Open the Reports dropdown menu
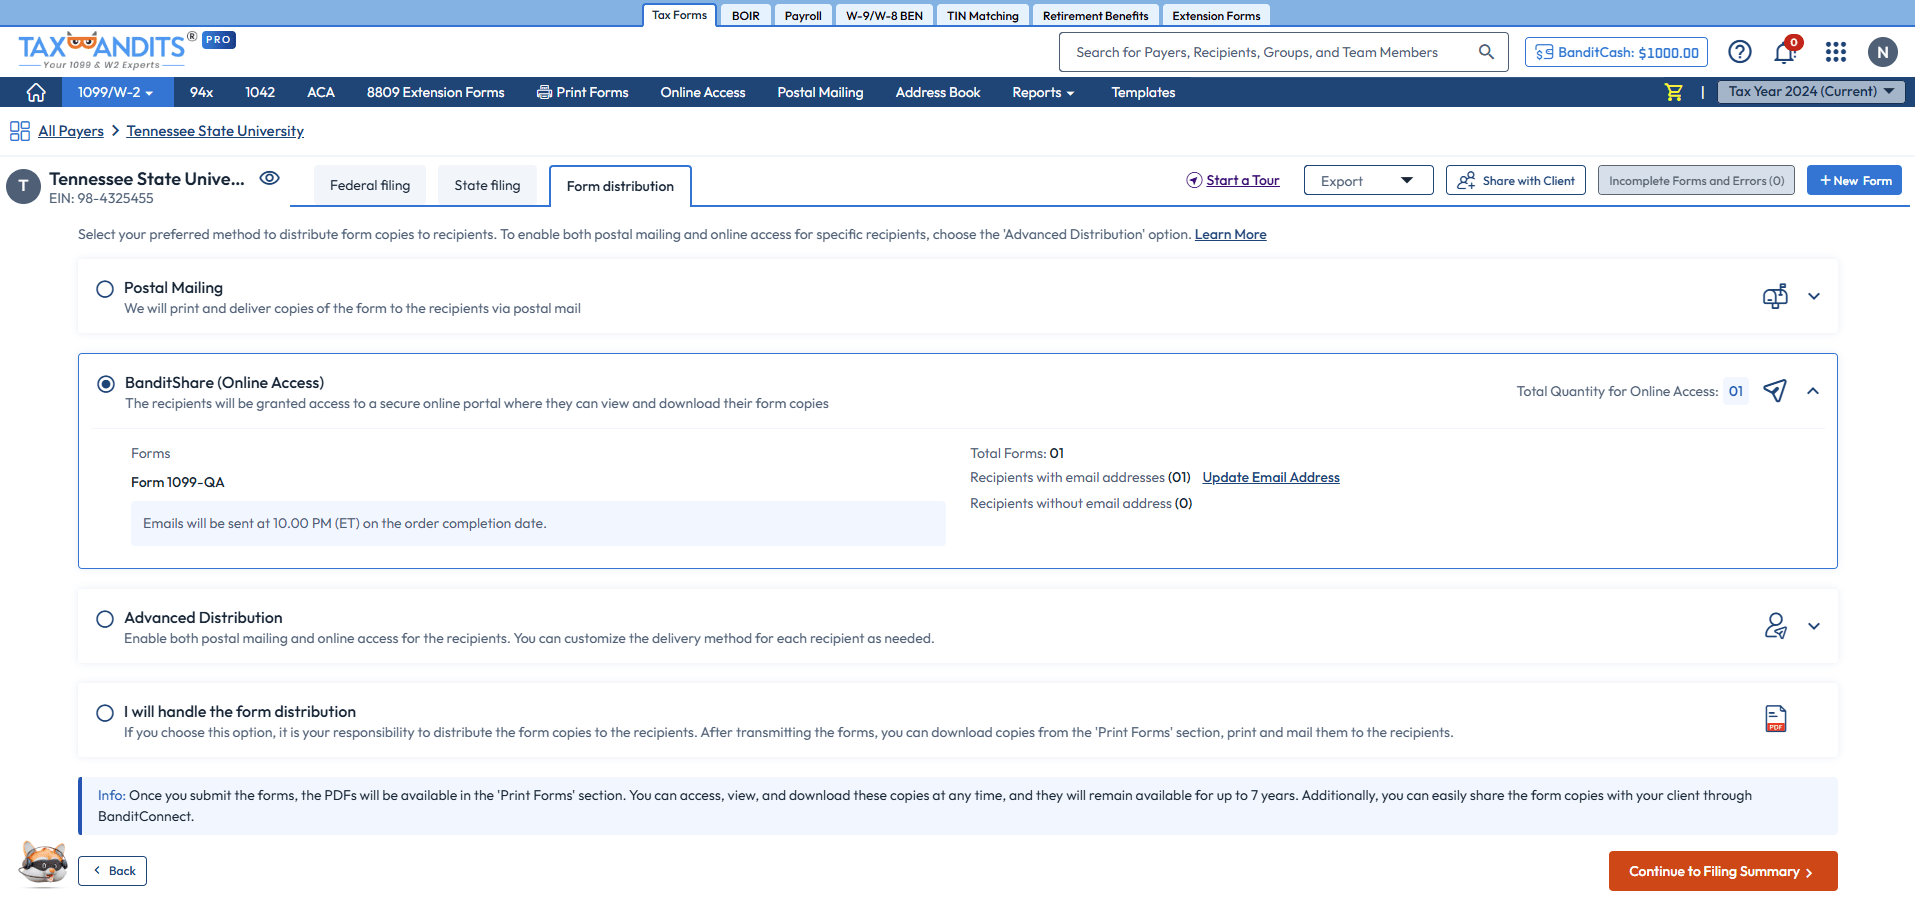 tap(1043, 92)
